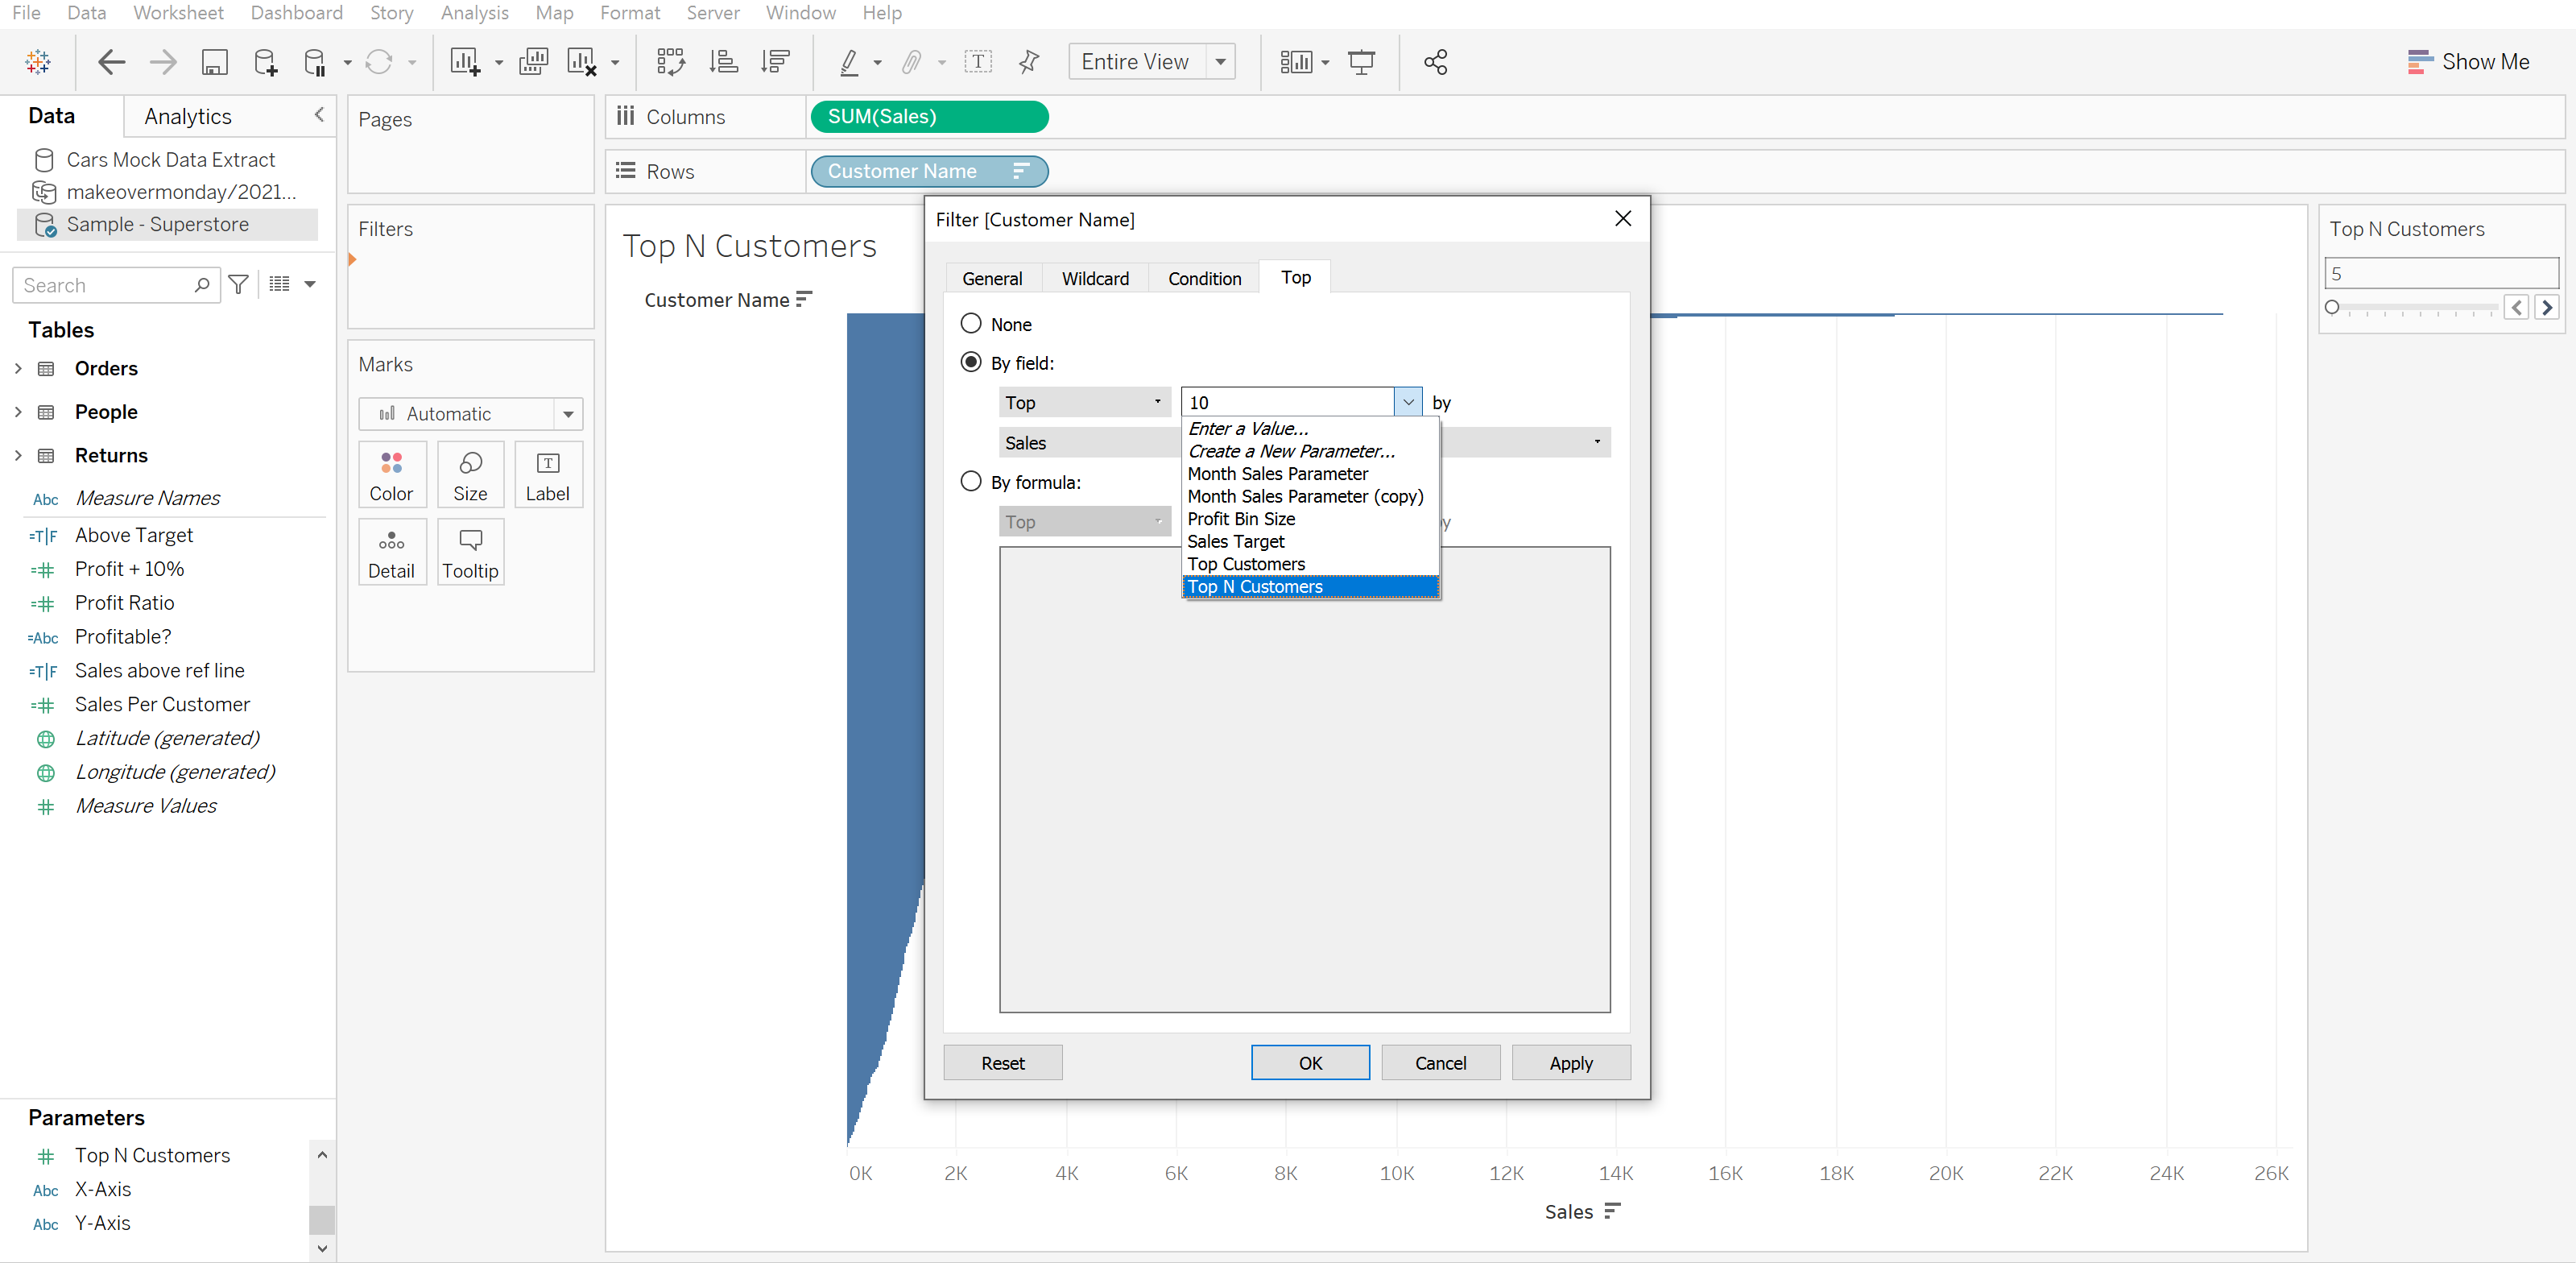Screen dimensions: 2576x1263
Task: Click the Tooltip mark card
Action: 470,552
